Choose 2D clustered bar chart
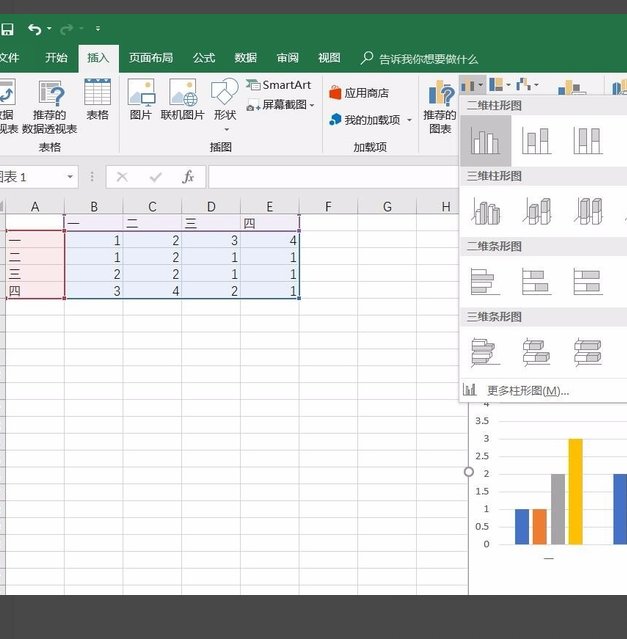 [x=485, y=281]
